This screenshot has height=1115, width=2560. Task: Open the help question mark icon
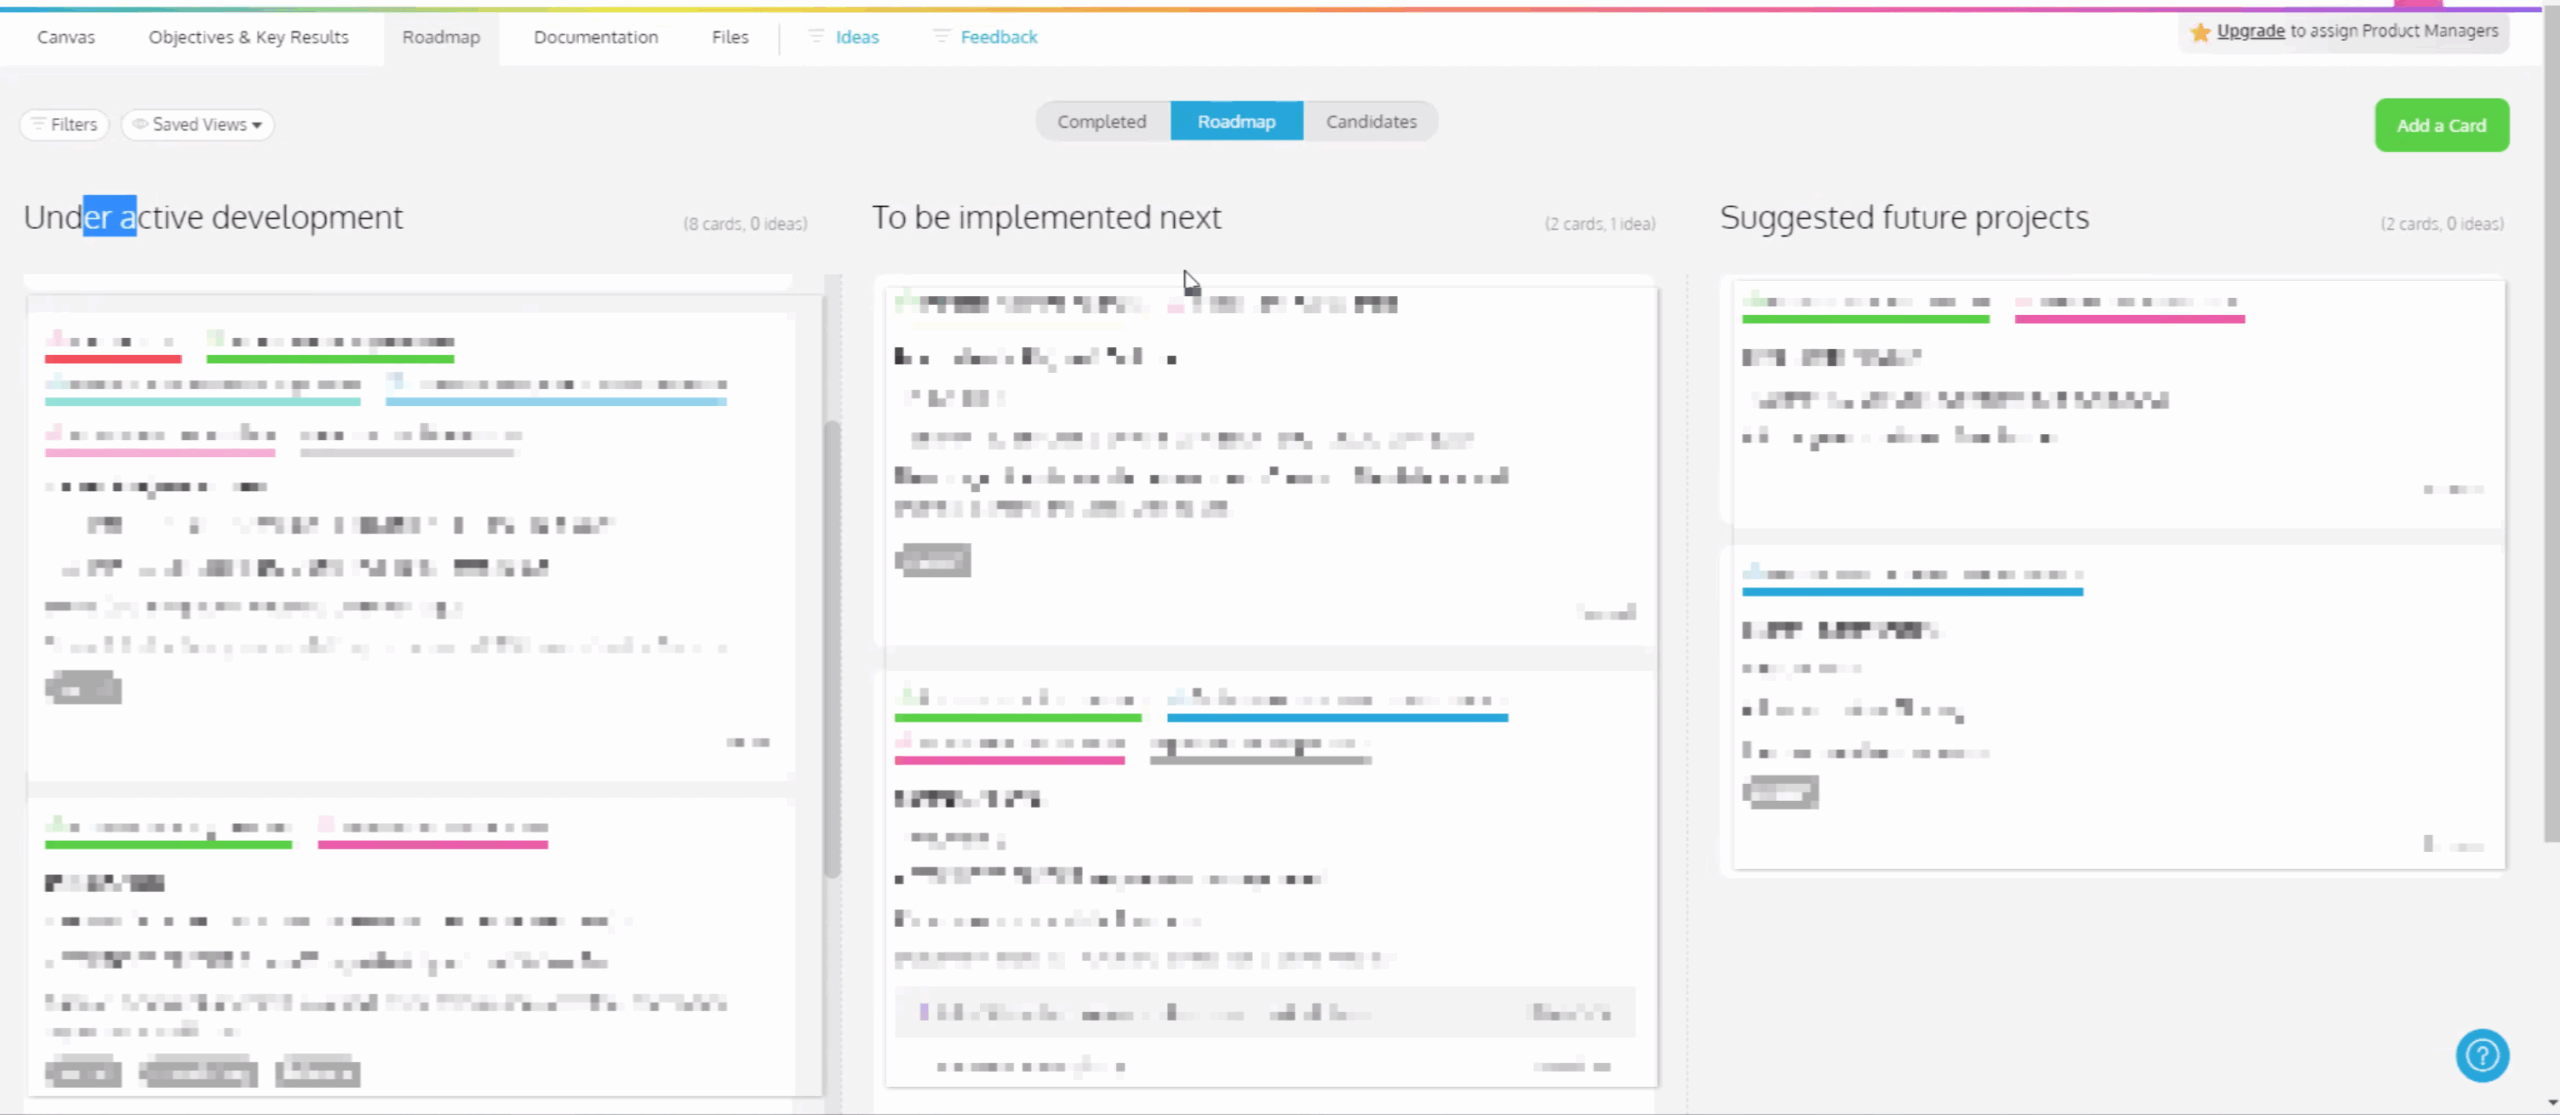click(x=2482, y=1055)
